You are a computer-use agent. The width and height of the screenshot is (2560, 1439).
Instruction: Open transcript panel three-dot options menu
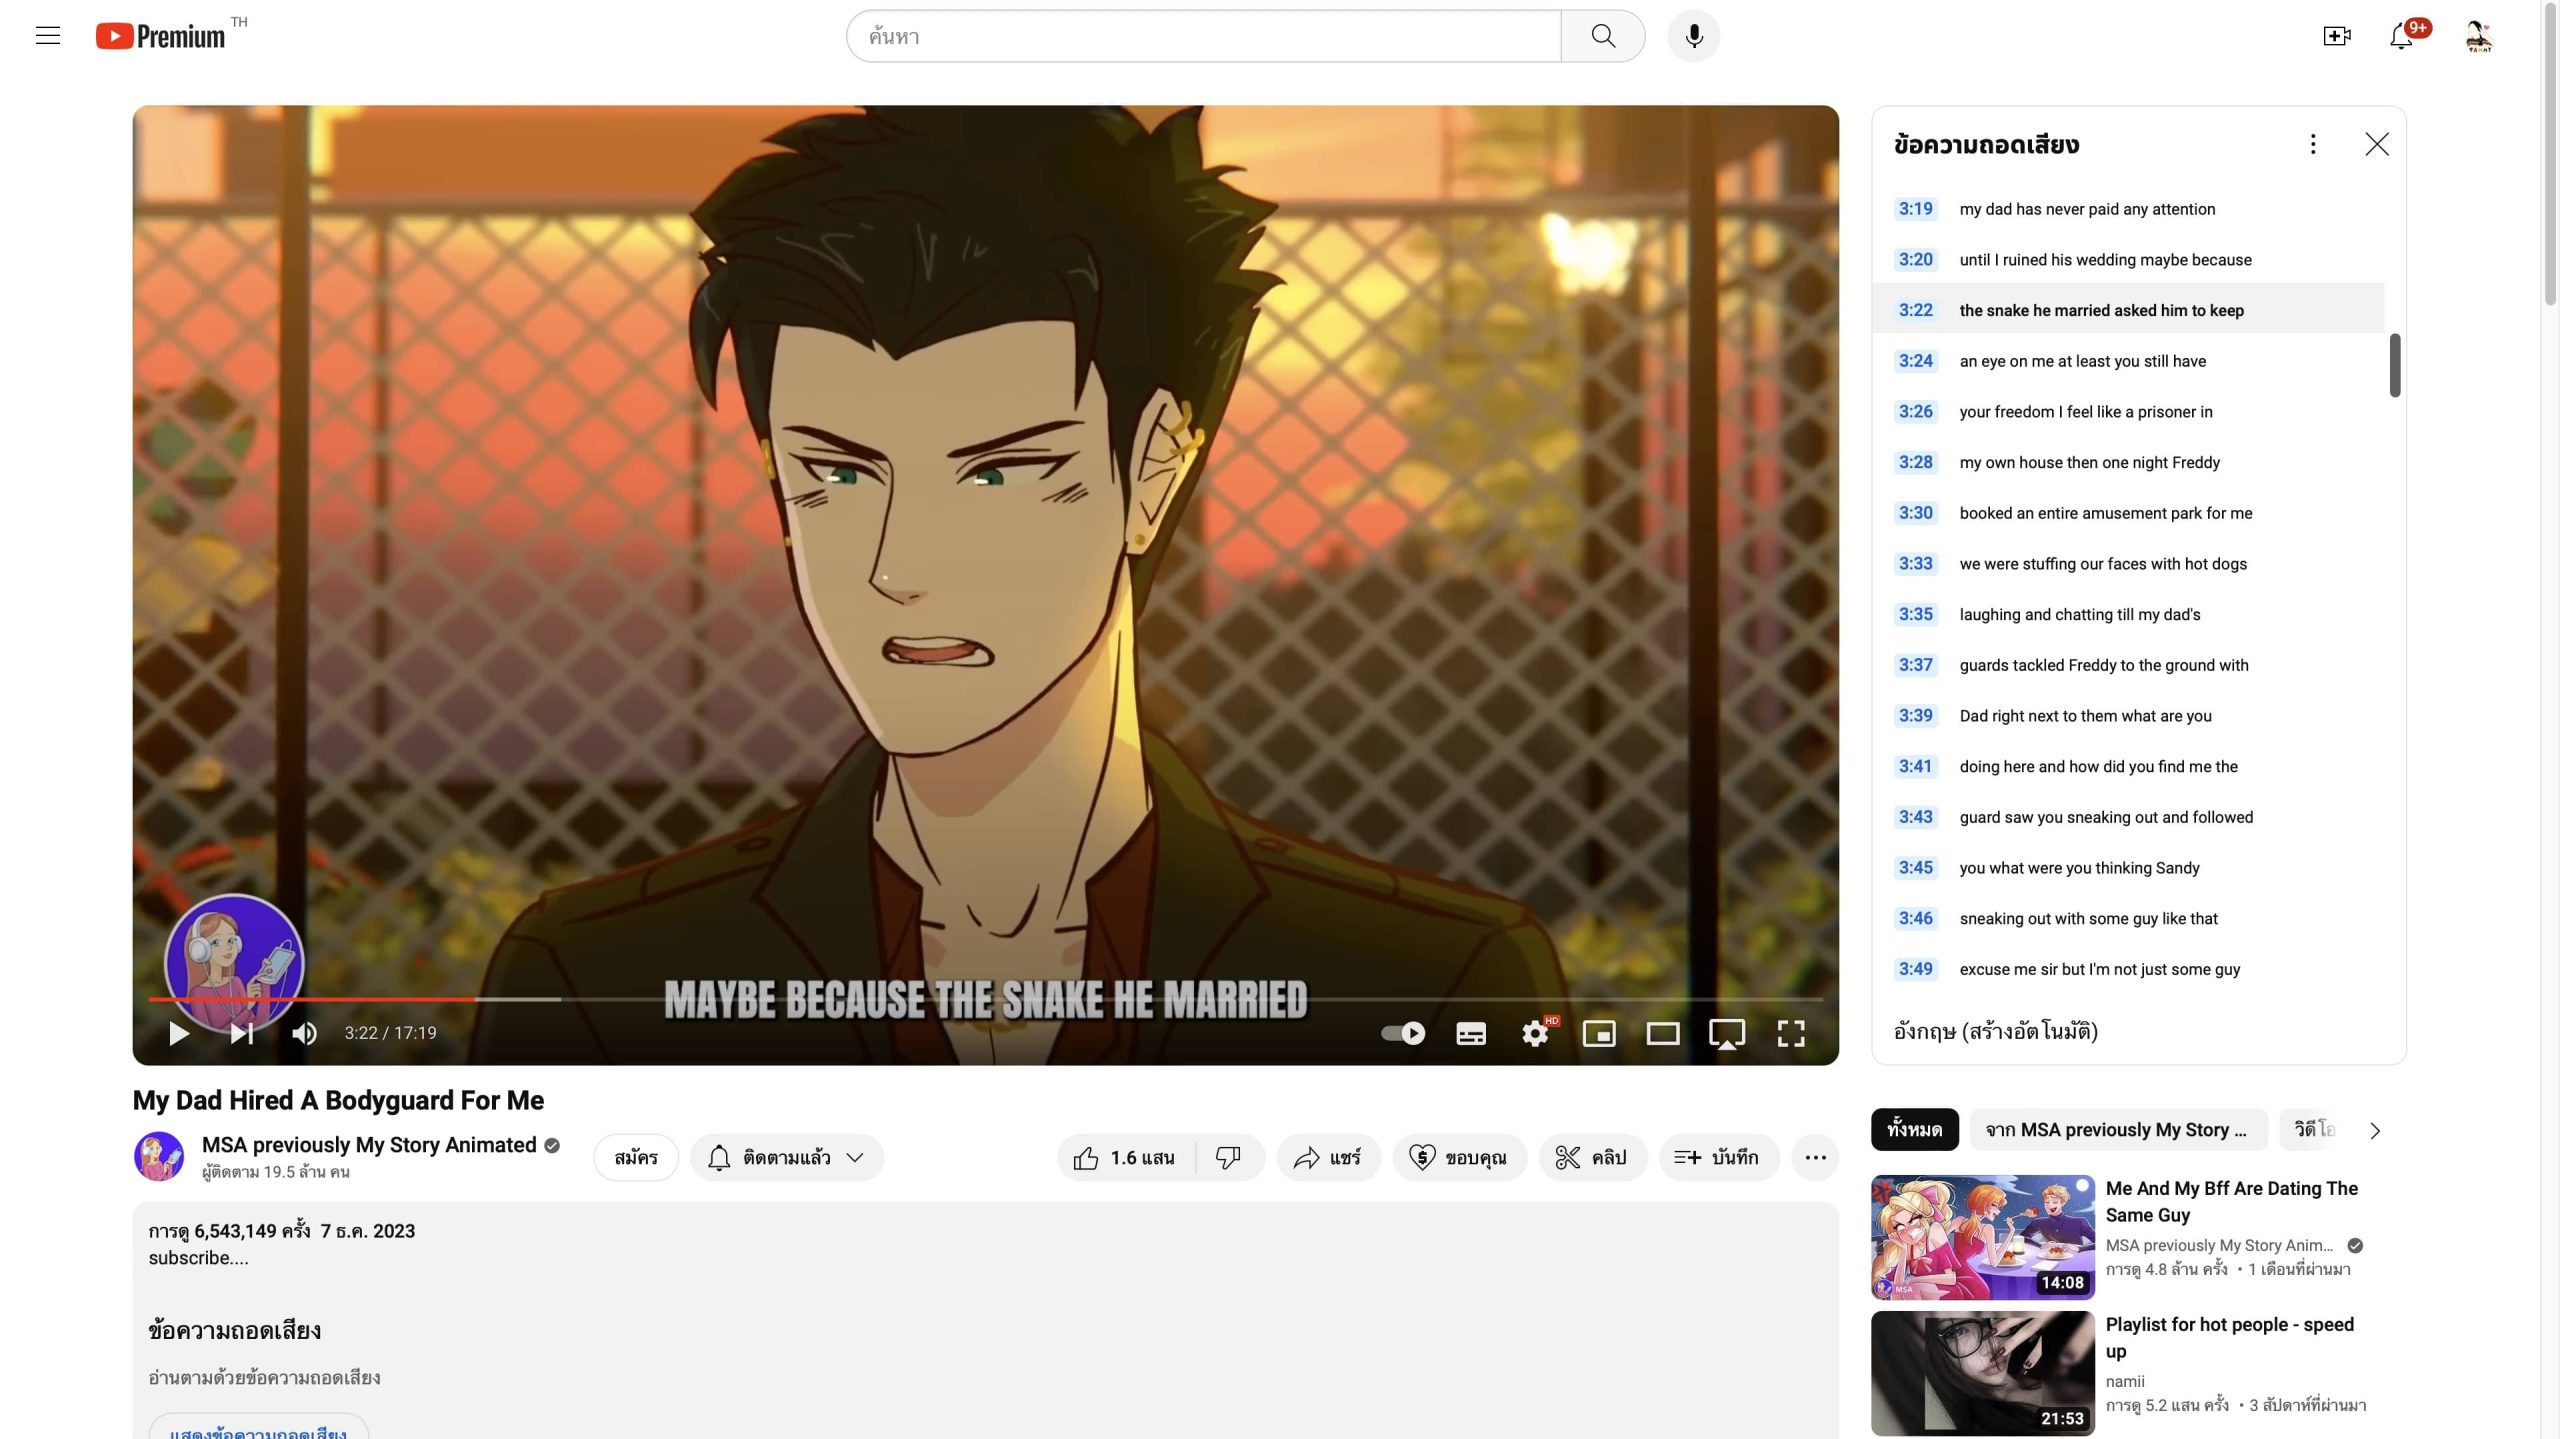2312,144
